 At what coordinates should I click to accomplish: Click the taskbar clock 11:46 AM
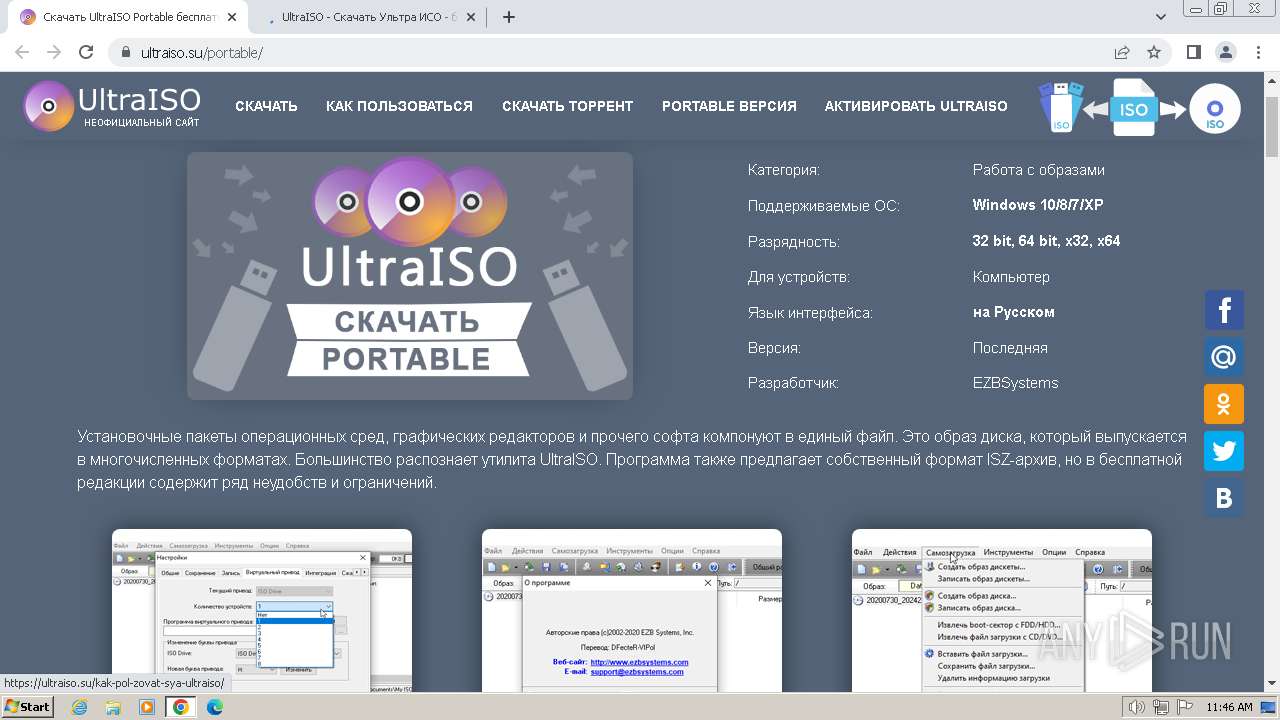[1229, 707]
